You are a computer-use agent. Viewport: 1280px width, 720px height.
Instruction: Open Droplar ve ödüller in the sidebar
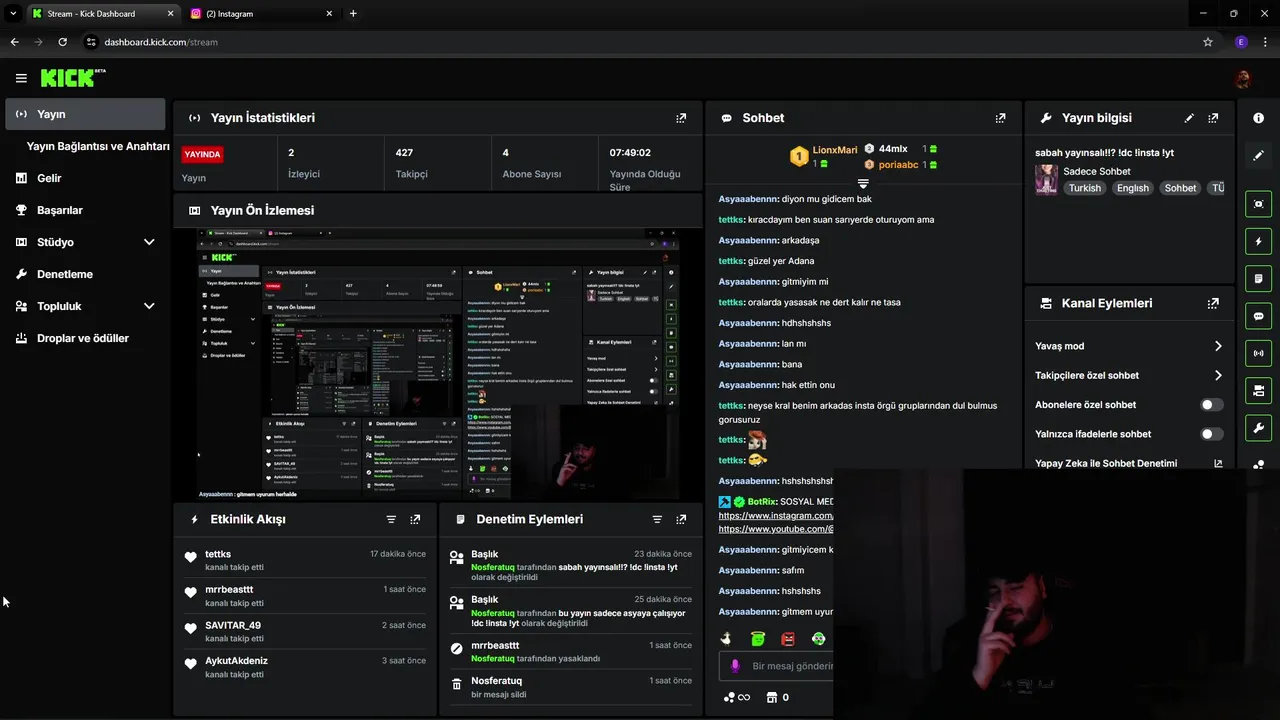[85, 338]
